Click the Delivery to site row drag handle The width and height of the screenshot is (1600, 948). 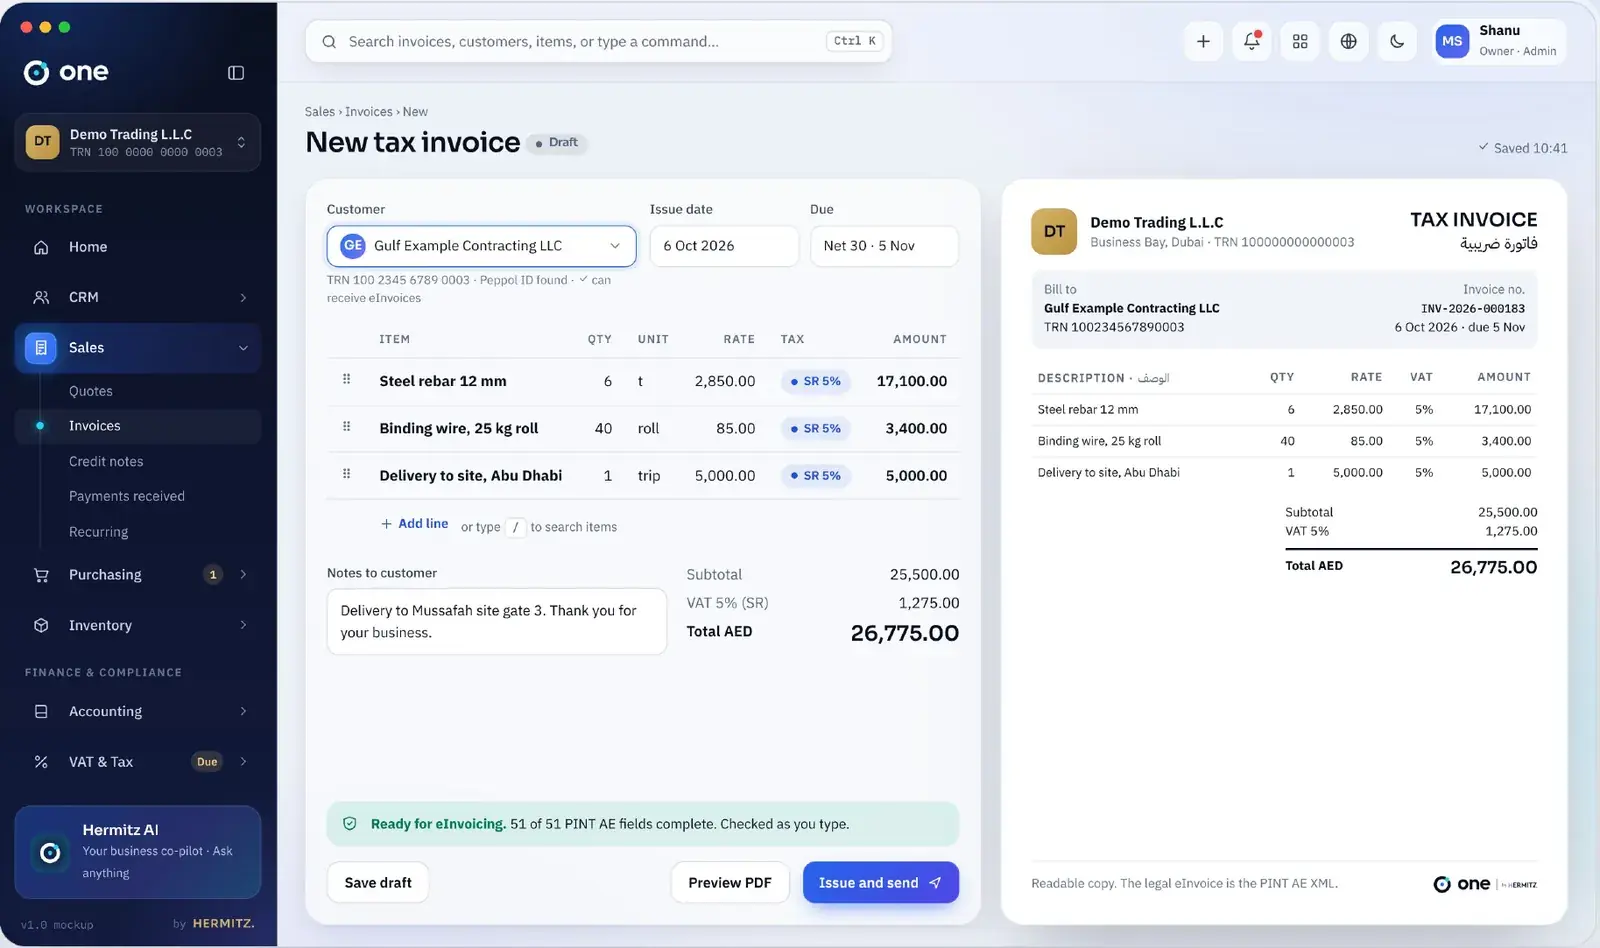pos(346,473)
